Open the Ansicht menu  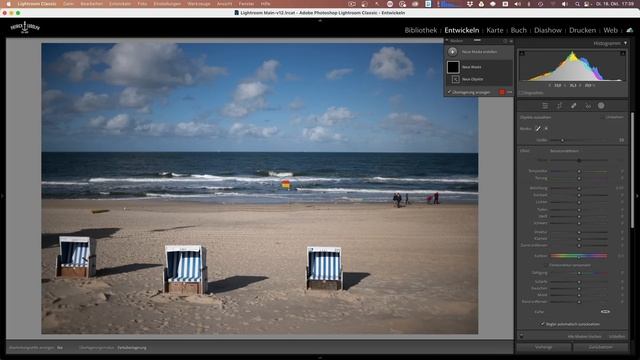pyautogui.click(x=224, y=4)
